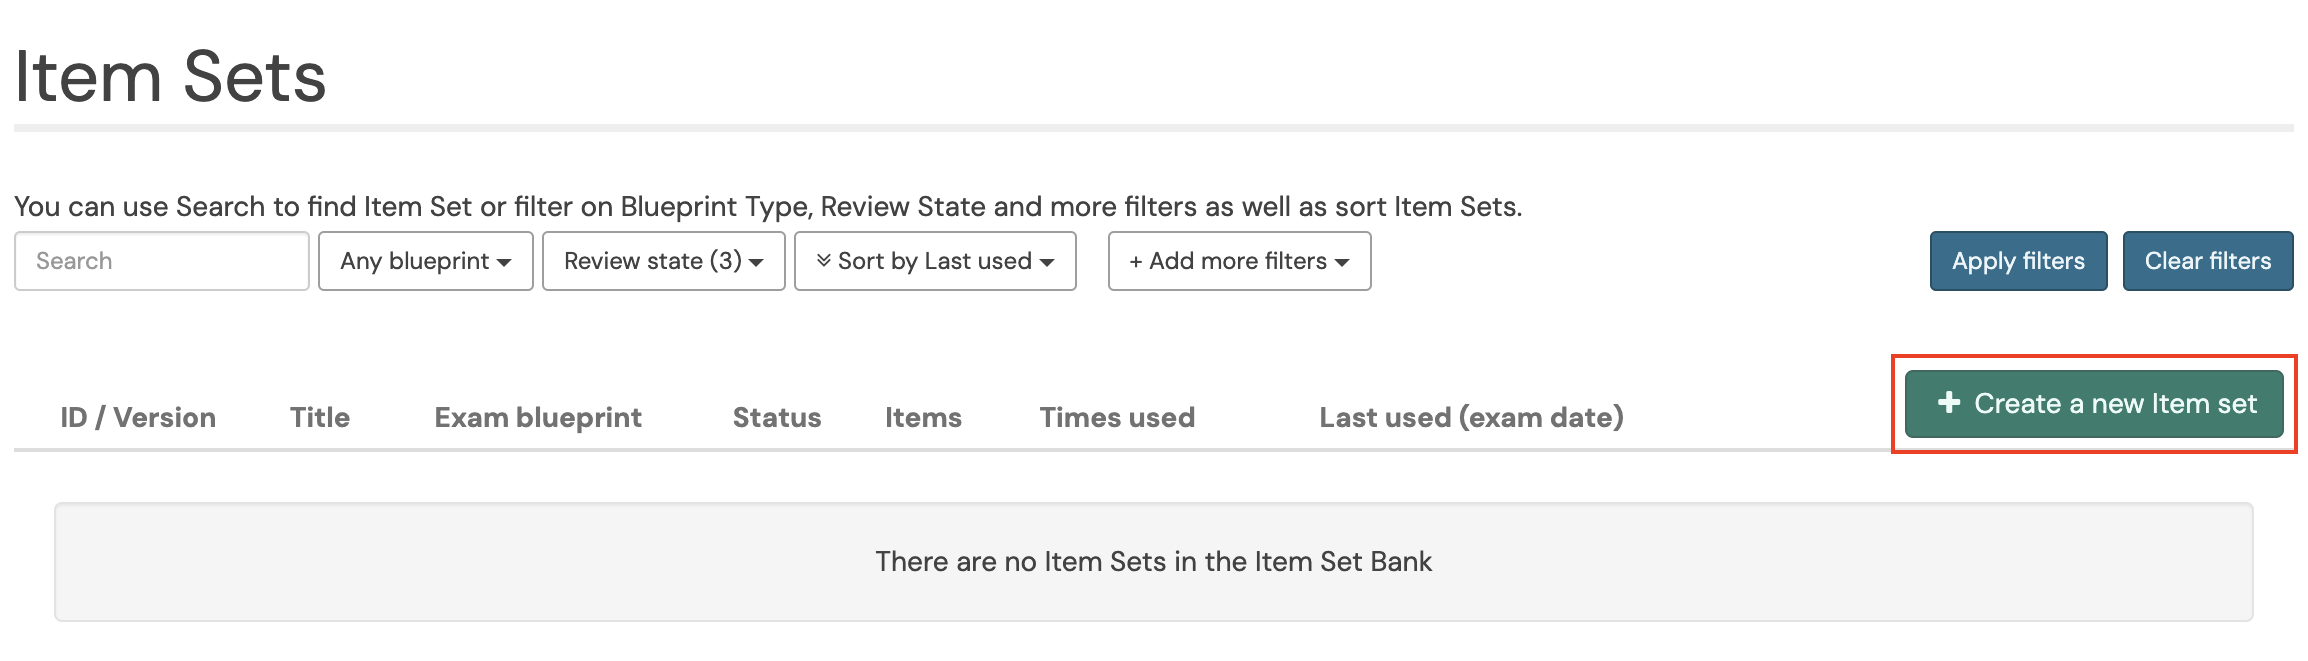Viewport: 2308px width, 661px height.
Task: Click the caret arrow on Add more filters
Action: [1341, 261]
